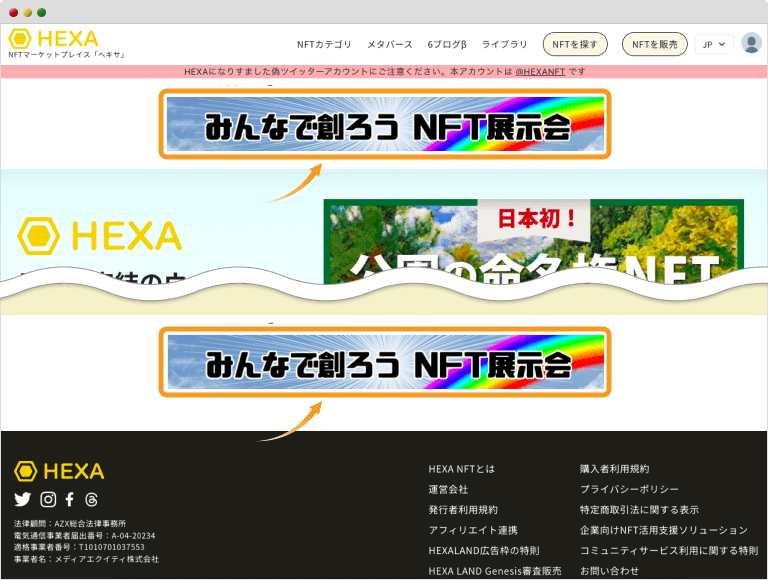Open 発行者利用規約 footer link

point(463,509)
